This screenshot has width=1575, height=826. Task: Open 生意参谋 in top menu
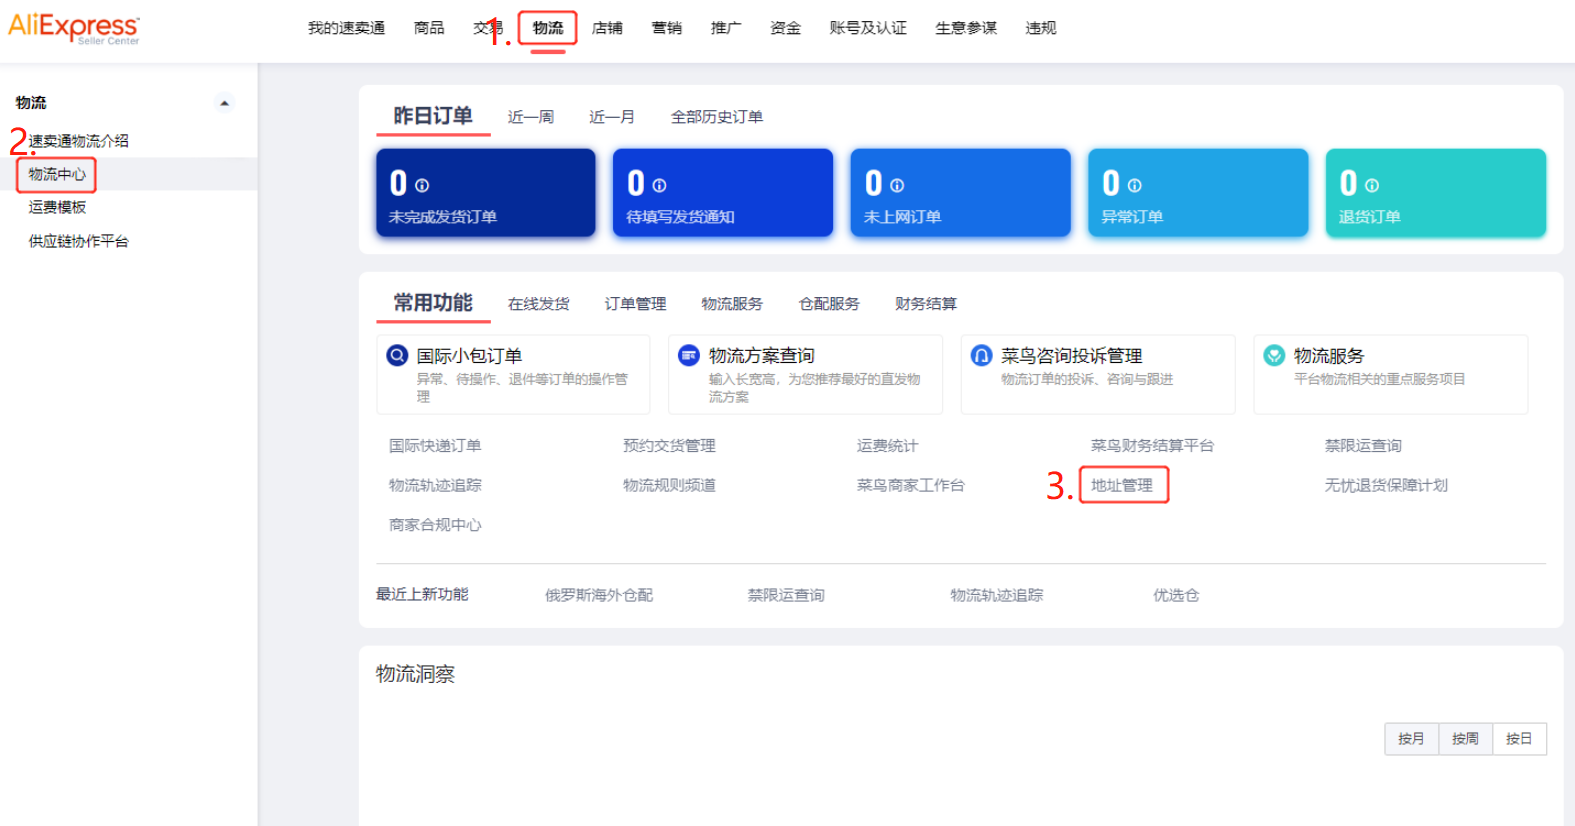(966, 28)
